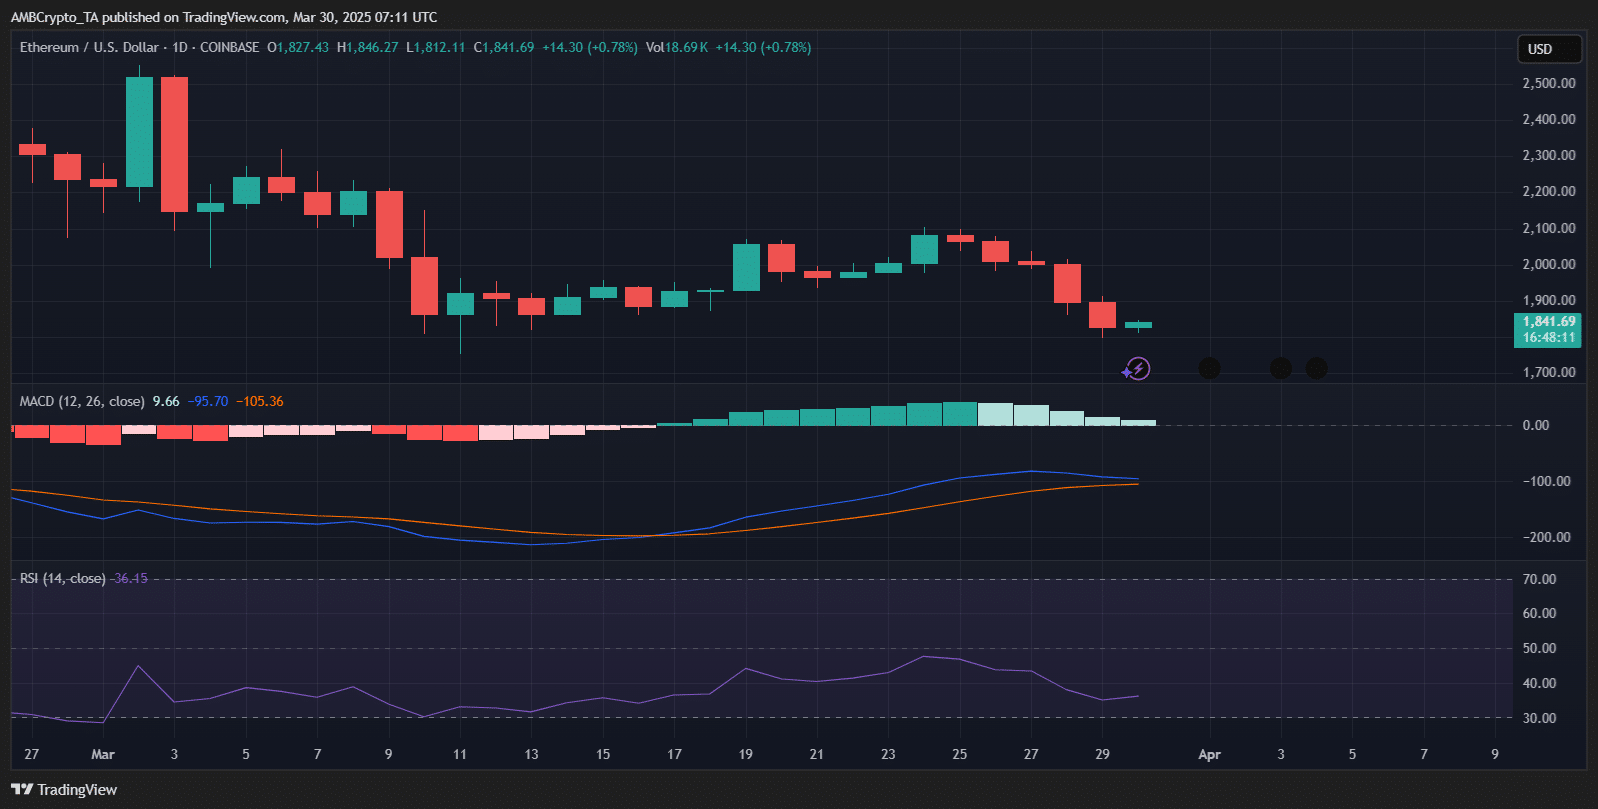Open the RSI (14, close) indicator legend
This screenshot has height=809, width=1598.
[62, 578]
